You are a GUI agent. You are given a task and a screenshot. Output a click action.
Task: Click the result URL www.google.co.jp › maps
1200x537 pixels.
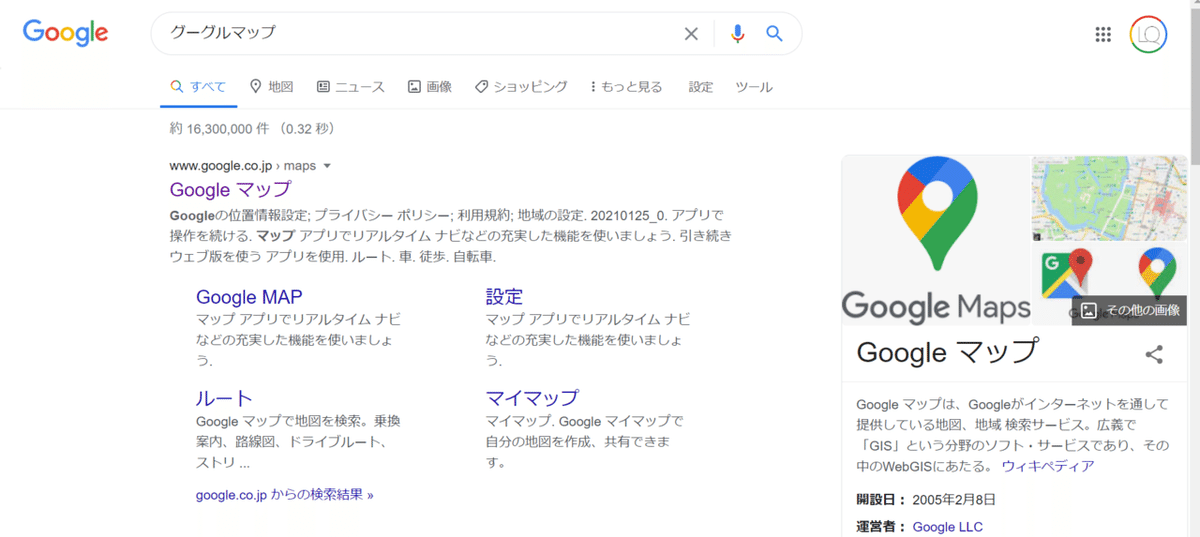(x=243, y=166)
